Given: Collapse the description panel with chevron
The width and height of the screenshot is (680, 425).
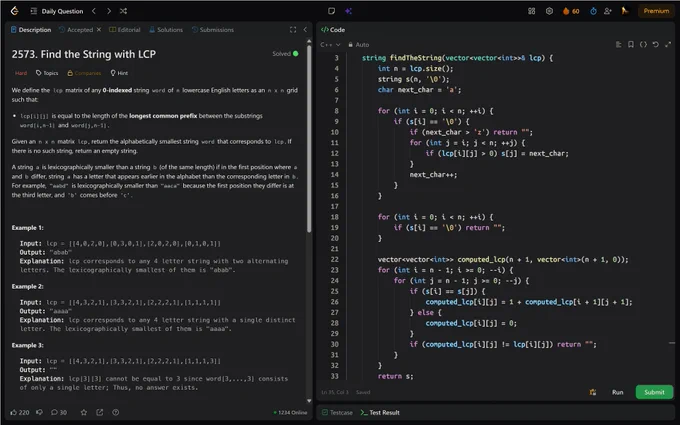Looking at the screenshot, I should click(305, 29).
